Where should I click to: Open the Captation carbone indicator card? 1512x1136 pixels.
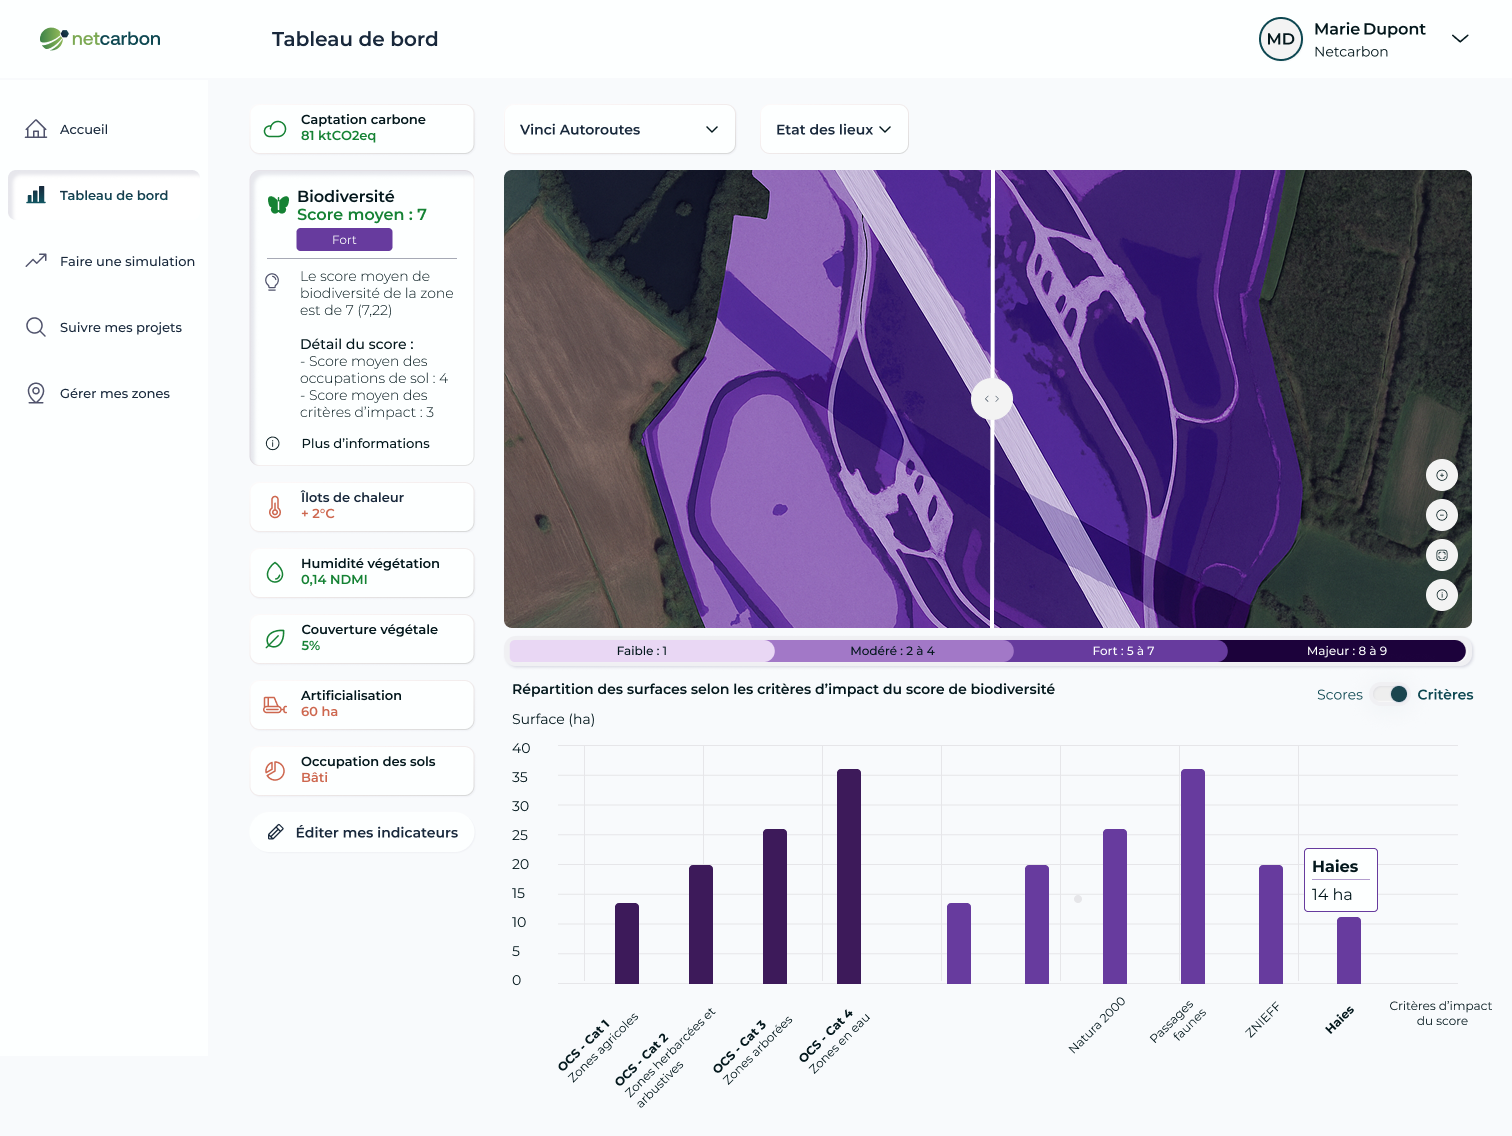pyautogui.click(x=362, y=128)
